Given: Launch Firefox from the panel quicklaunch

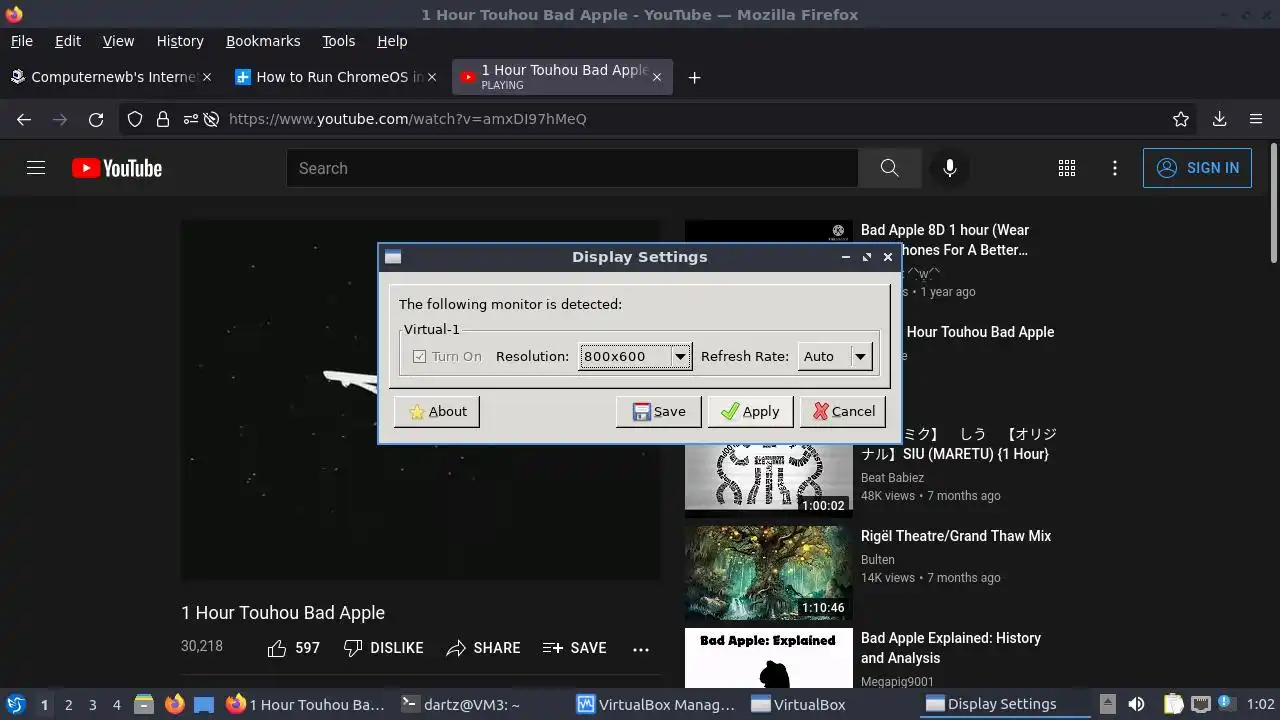Looking at the screenshot, I should coord(174,704).
